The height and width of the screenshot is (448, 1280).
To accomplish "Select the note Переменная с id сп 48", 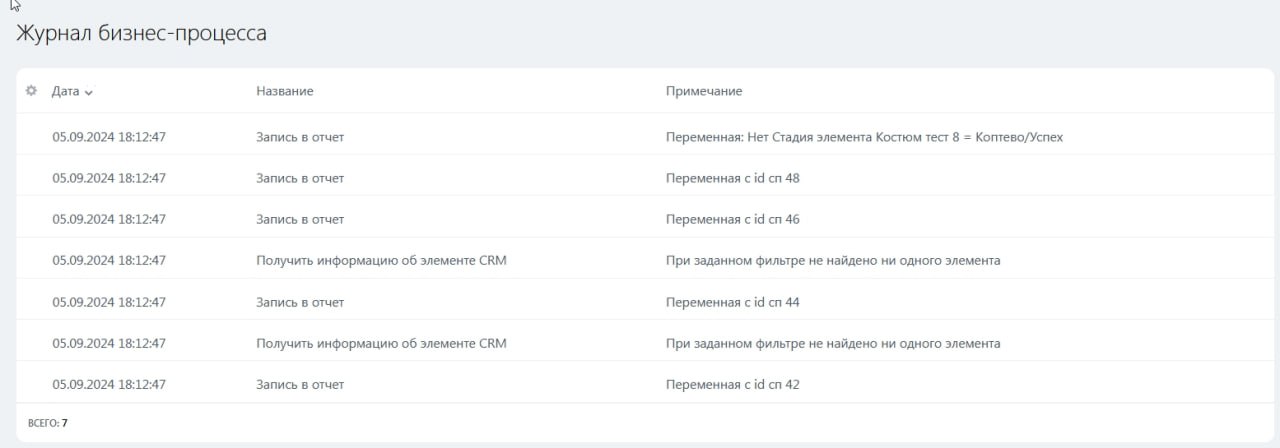I will coord(732,178).
